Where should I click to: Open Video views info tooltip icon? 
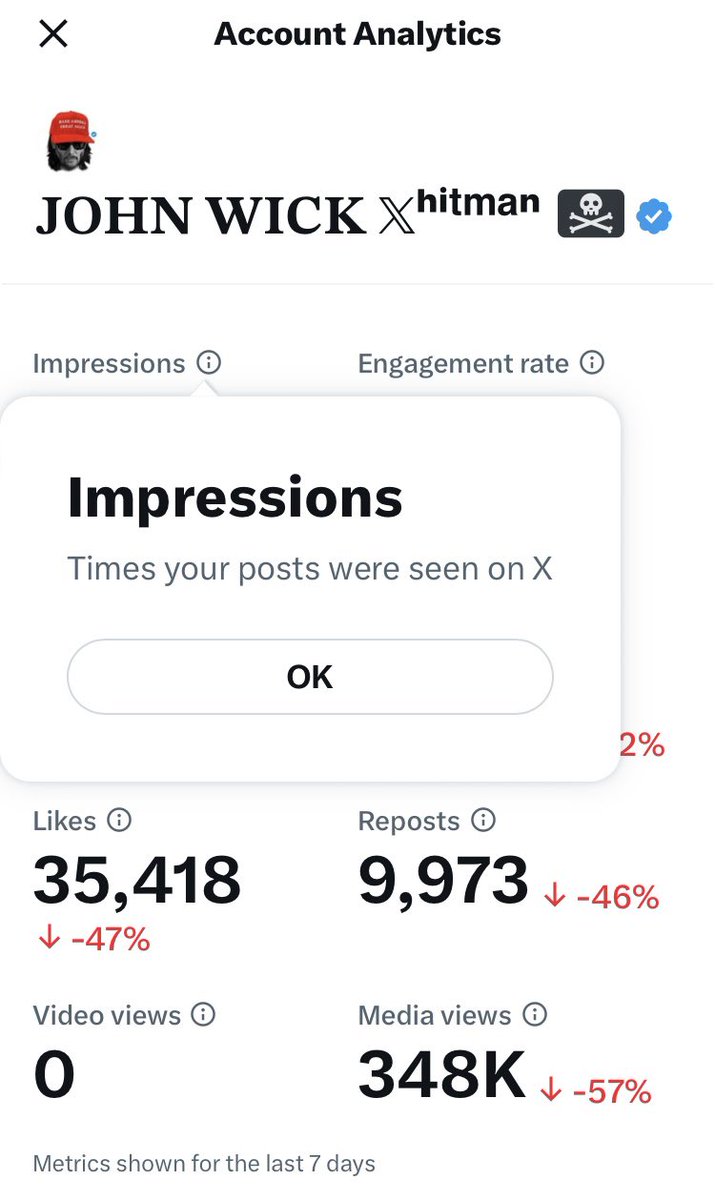203,1015
